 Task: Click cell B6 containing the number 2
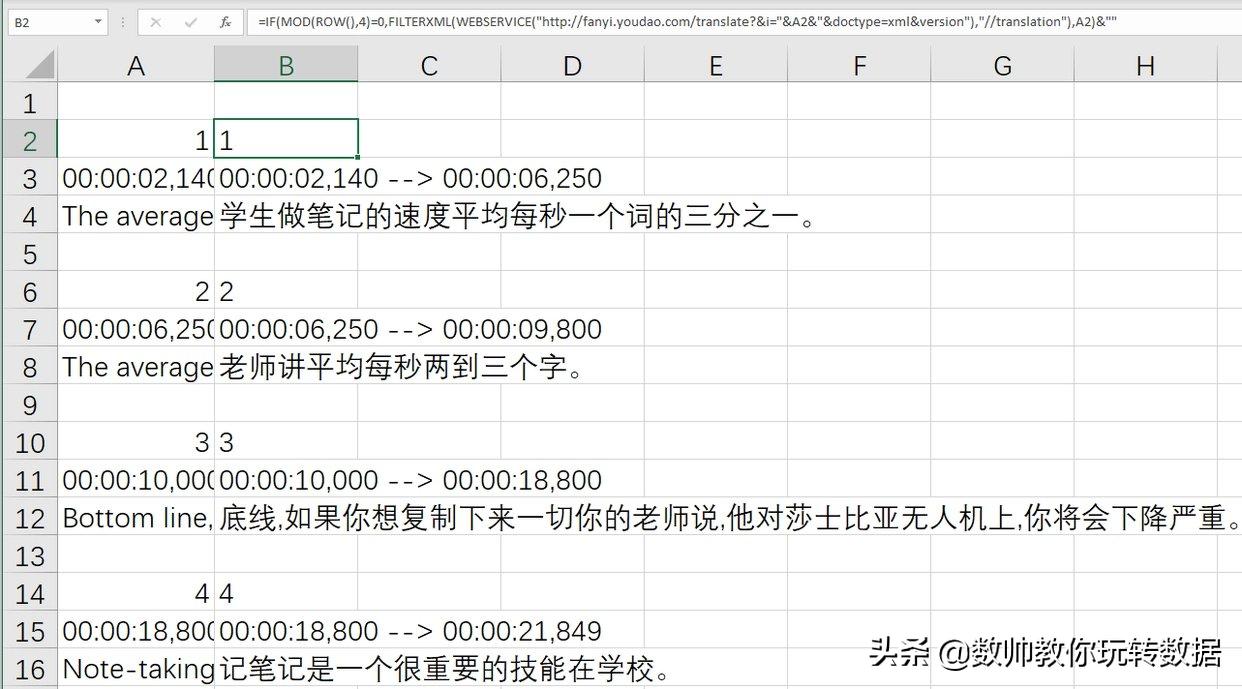[x=286, y=292]
